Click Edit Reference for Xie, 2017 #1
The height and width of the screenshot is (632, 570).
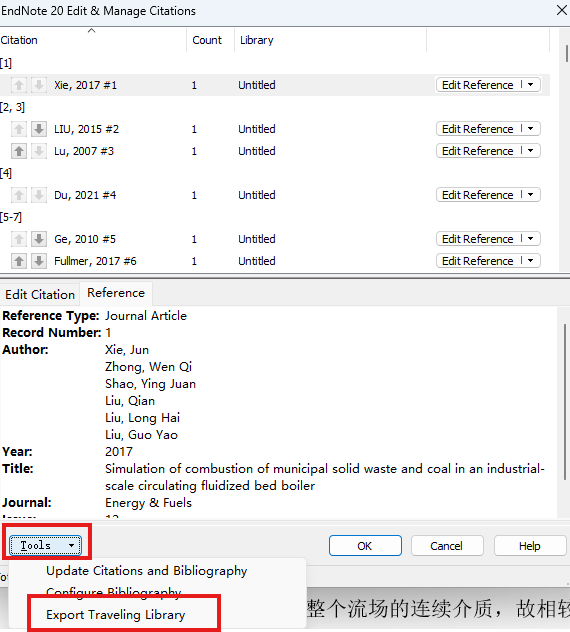coord(477,85)
